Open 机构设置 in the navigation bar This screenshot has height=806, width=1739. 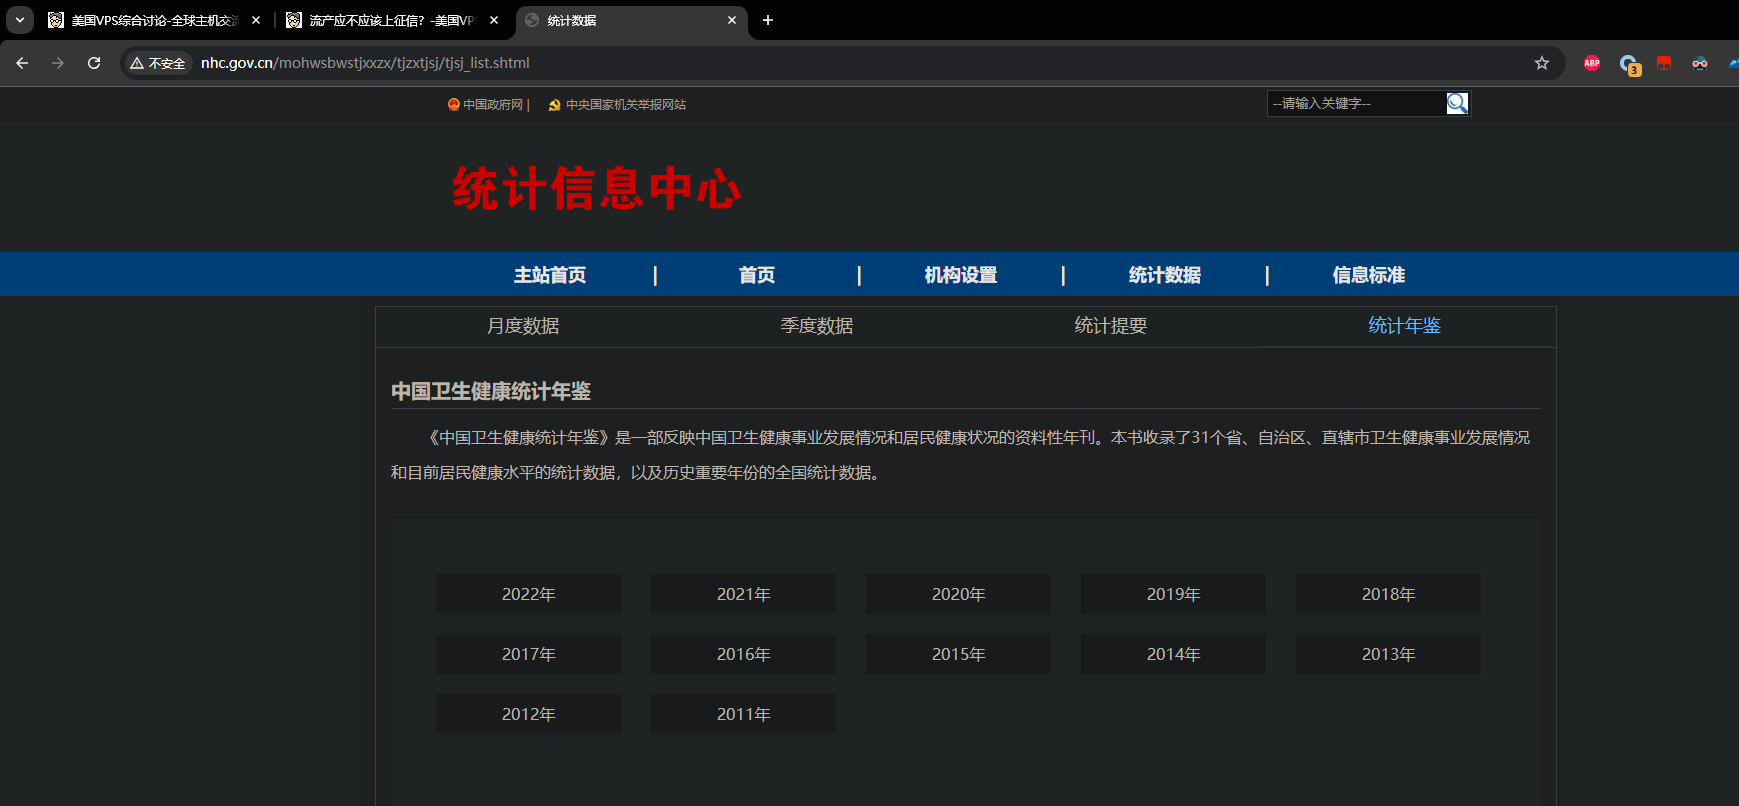(961, 275)
